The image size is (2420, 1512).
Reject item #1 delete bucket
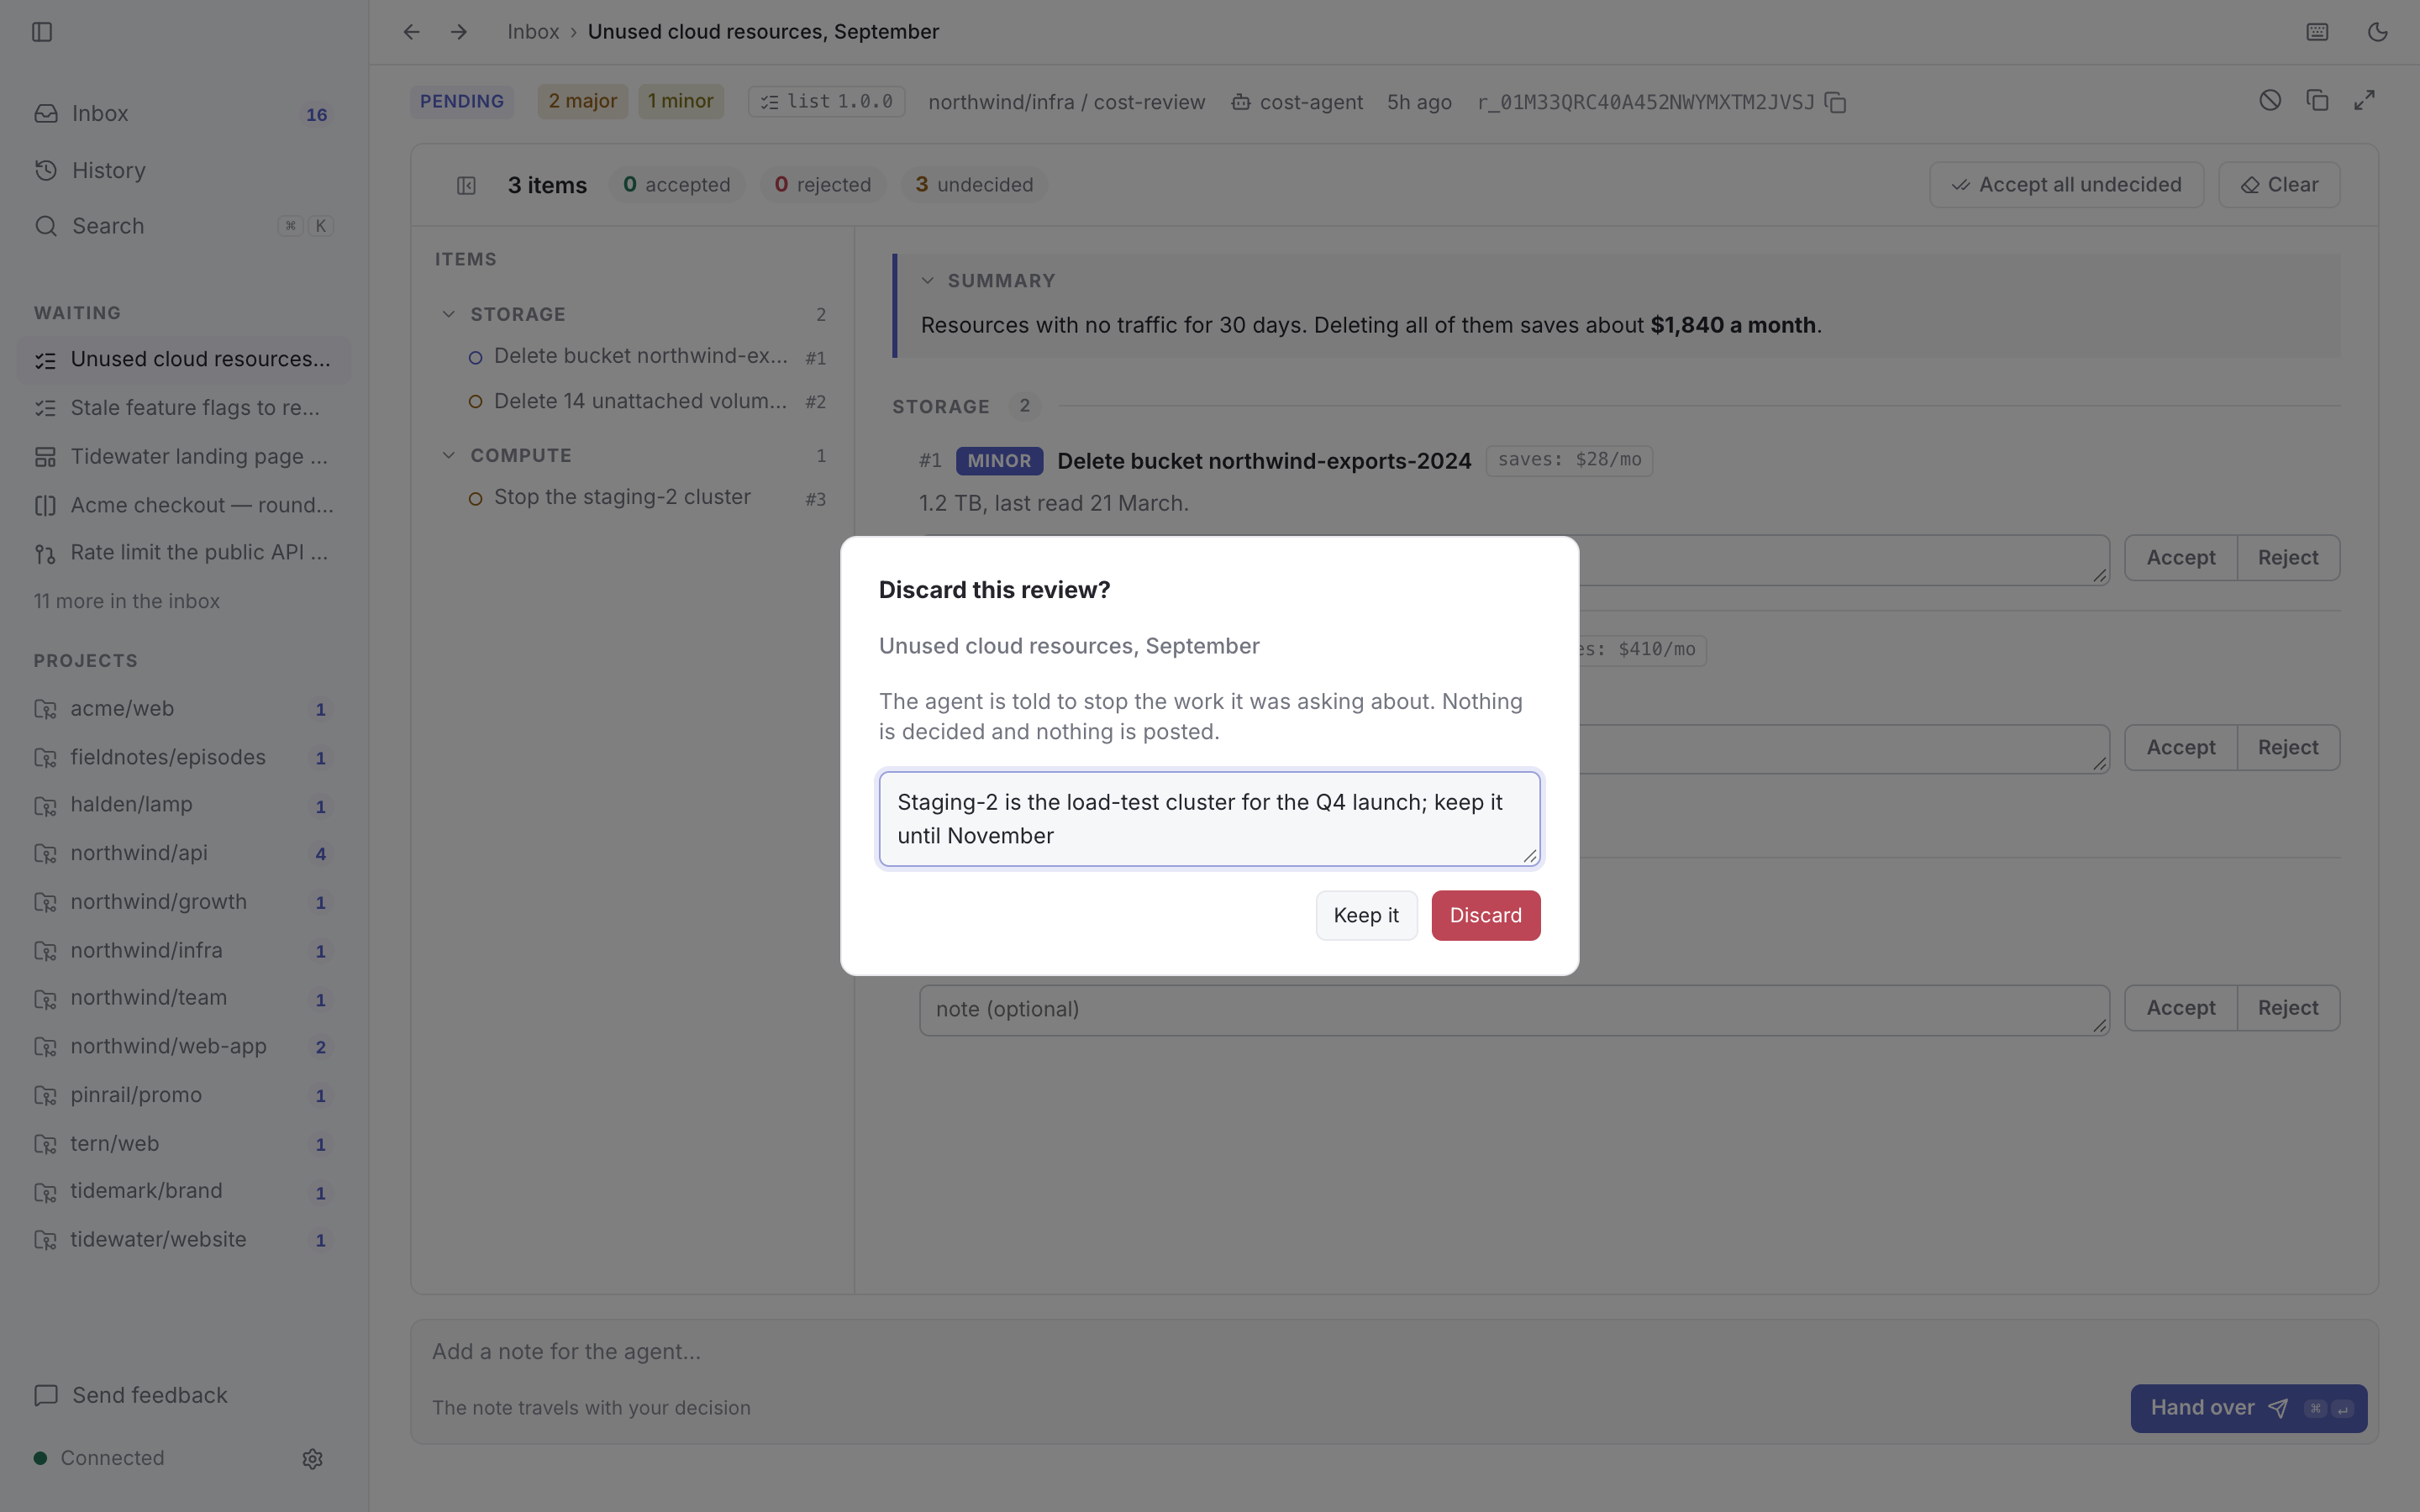(x=2288, y=558)
